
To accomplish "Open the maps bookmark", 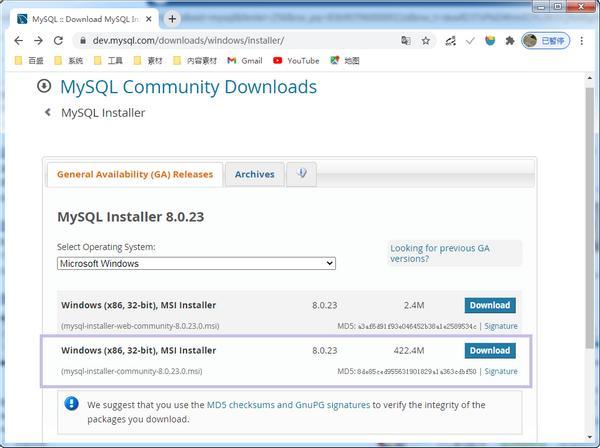I will pyautogui.click(x=345, y=60).
